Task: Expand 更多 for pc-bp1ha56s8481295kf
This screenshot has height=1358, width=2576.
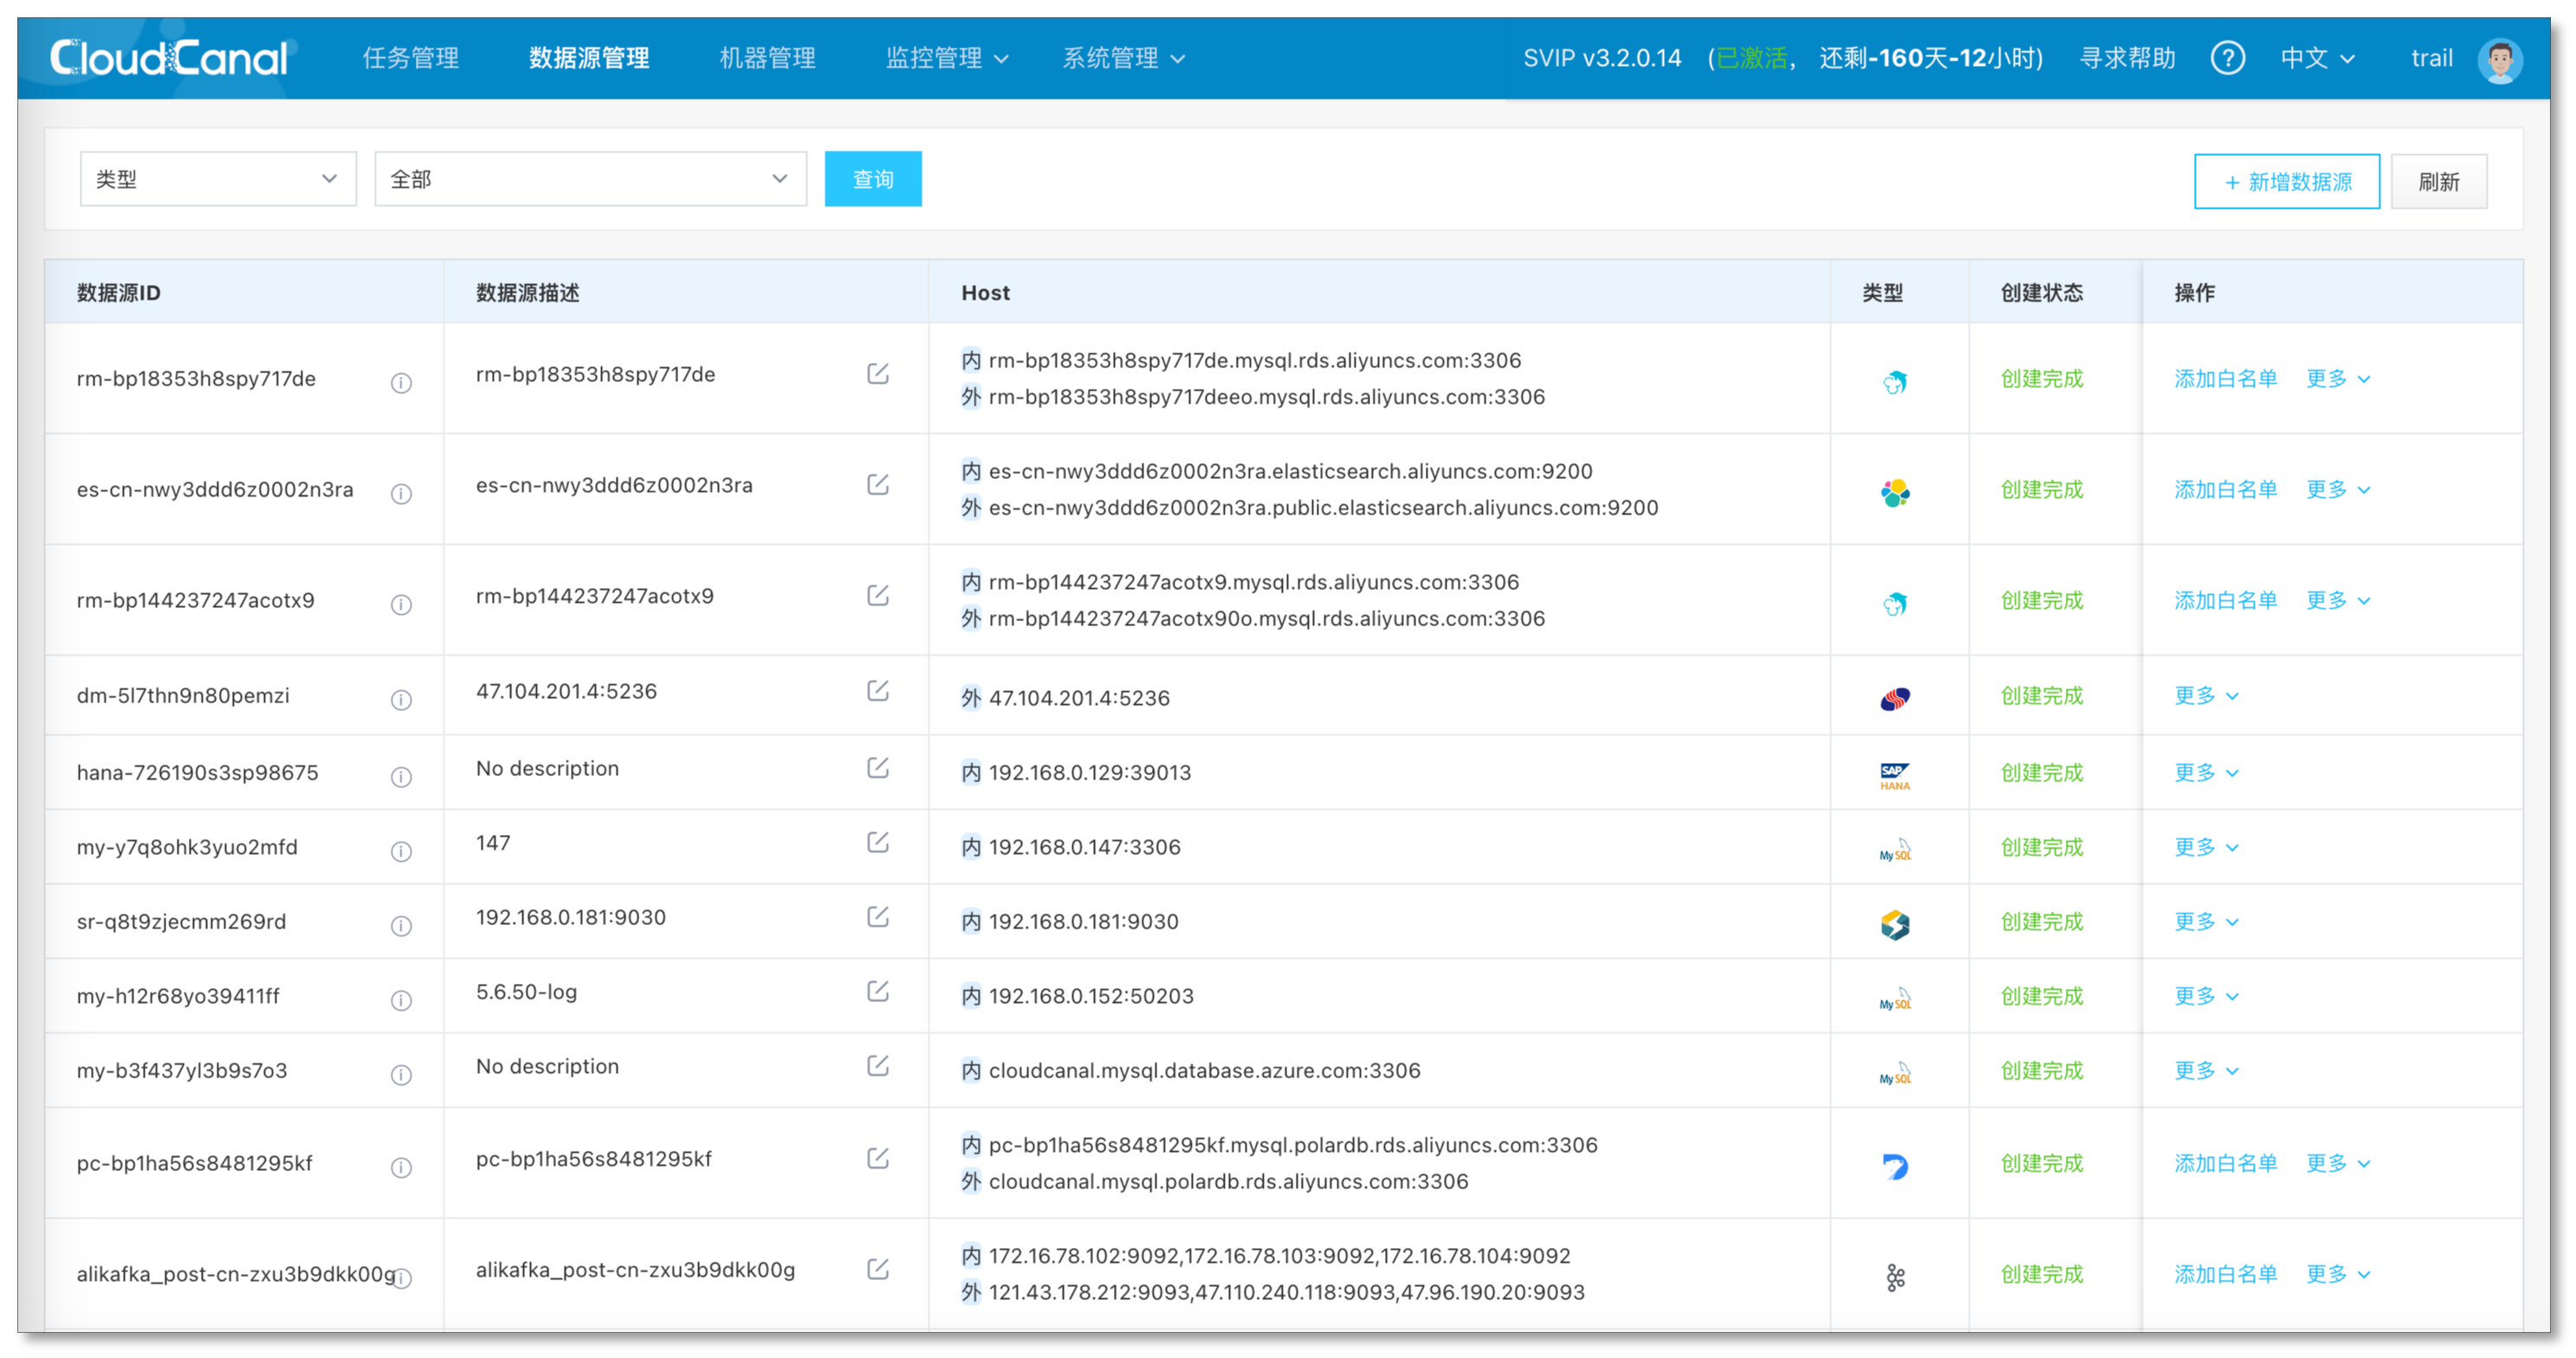Action: click(2337, 1164)
